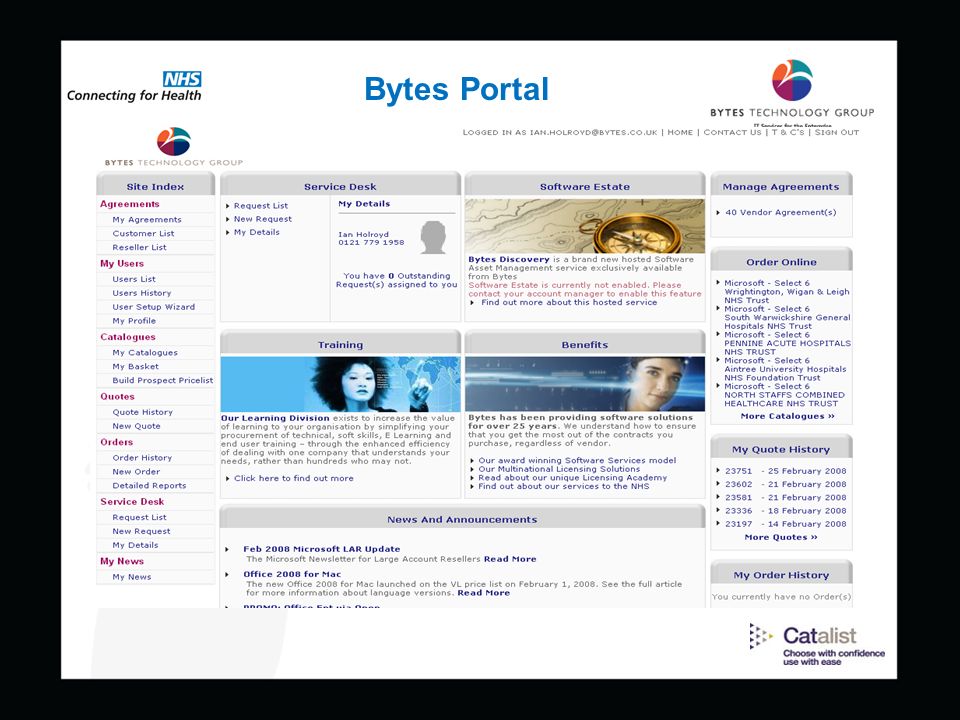Find out about our services to the NHS
Image resolution: width=960 pixels, height=720 pixels.
564,486
